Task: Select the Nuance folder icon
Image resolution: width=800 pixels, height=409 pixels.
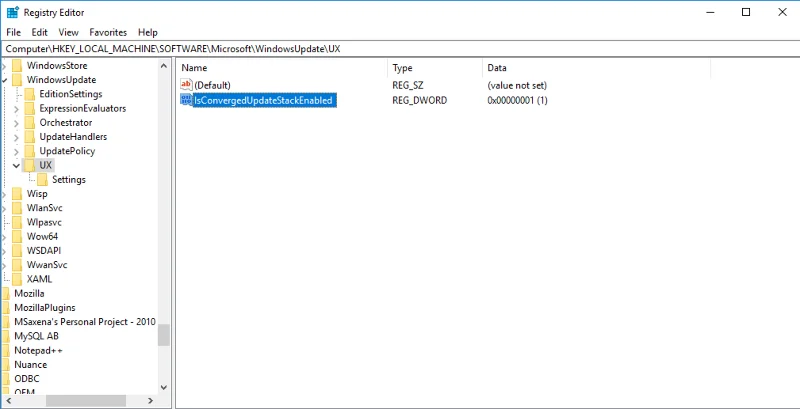Action: point(6,365)
